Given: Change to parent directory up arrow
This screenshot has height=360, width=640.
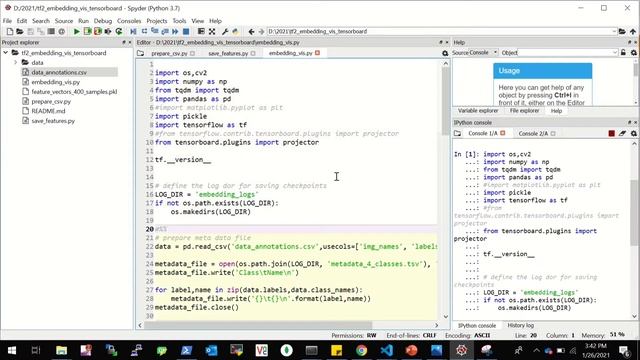Looking at the screenshot, I should [x=633, y=31].
